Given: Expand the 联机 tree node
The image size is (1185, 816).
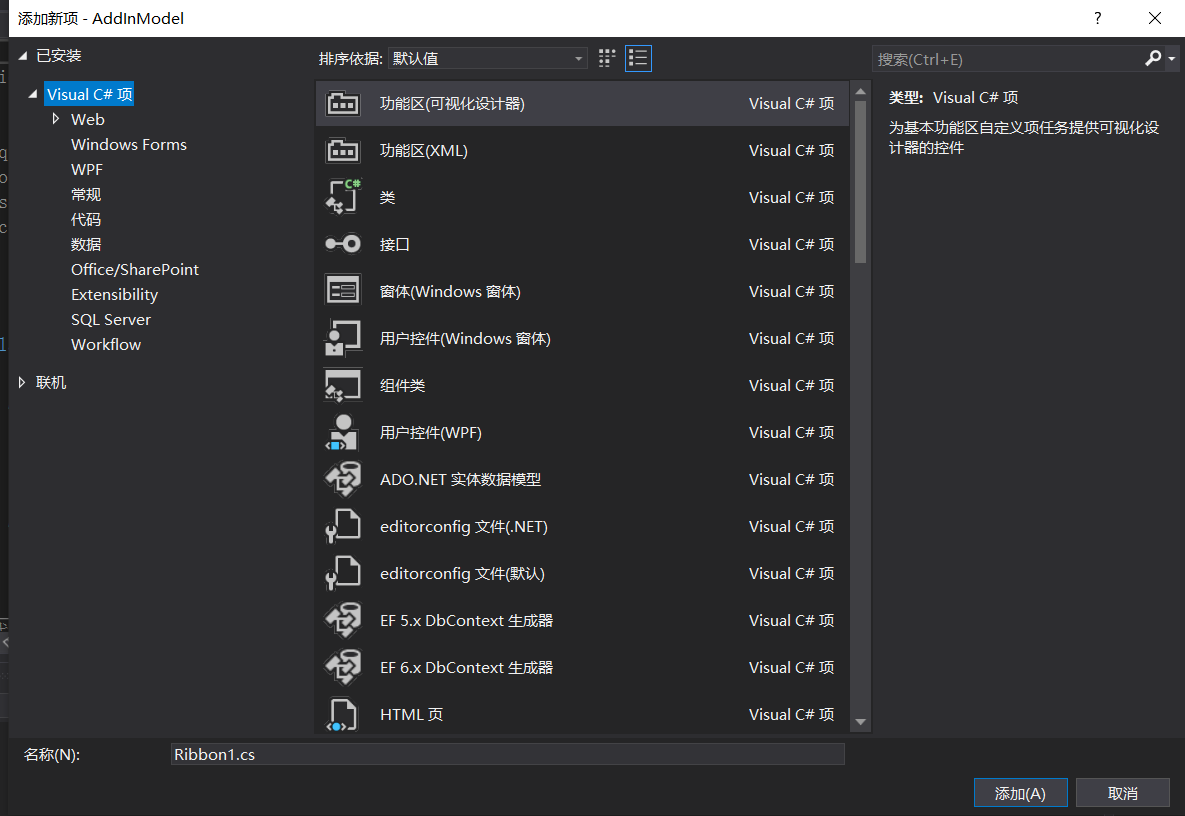Looking at the screenshot, I should (22, 381).
